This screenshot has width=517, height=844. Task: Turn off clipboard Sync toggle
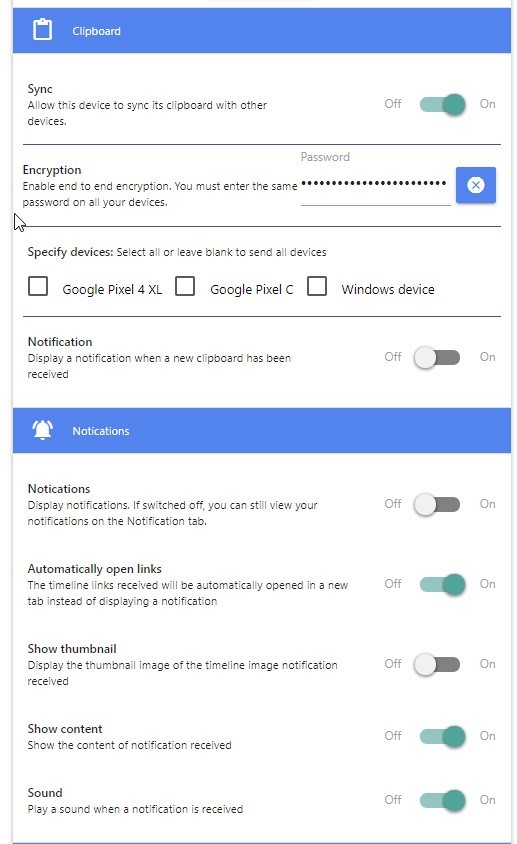pyautogui.click(x=442, y=104)
